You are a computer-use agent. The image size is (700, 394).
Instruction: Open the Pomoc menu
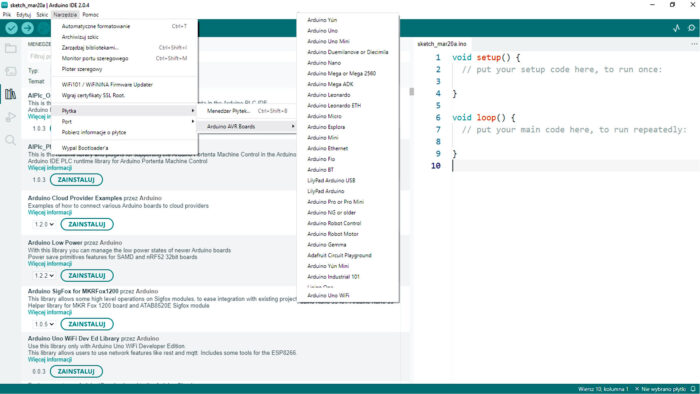(x=91, y=15)
